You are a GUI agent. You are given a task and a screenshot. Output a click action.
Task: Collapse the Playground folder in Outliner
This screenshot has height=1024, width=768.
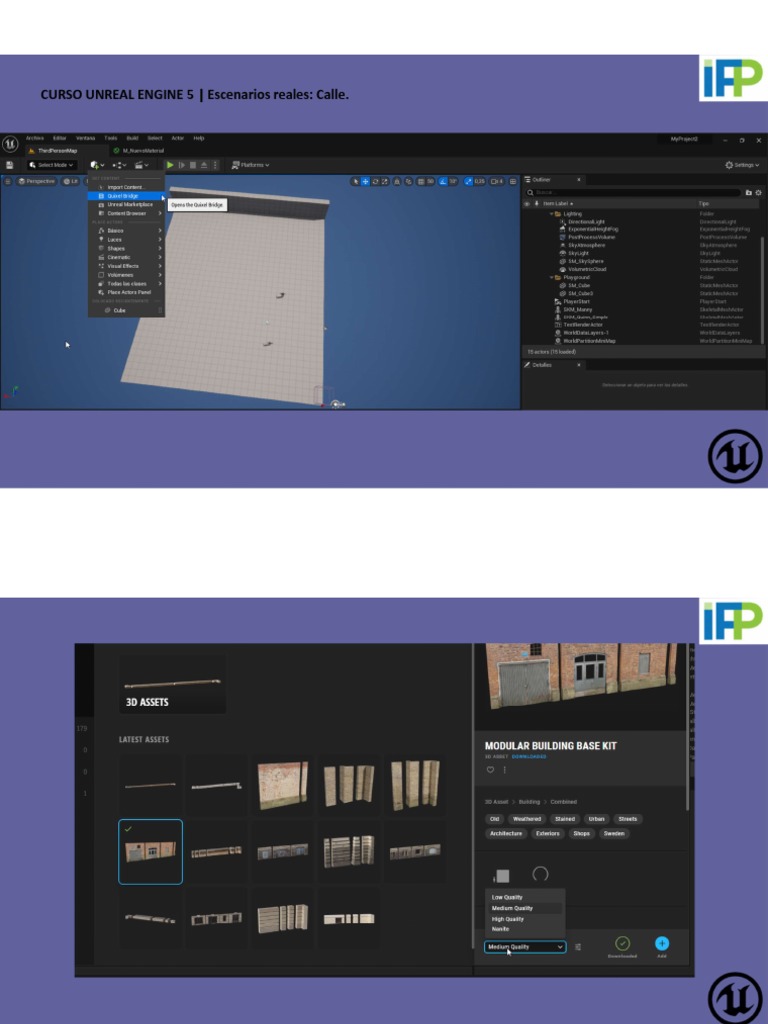tap(551, 278)
